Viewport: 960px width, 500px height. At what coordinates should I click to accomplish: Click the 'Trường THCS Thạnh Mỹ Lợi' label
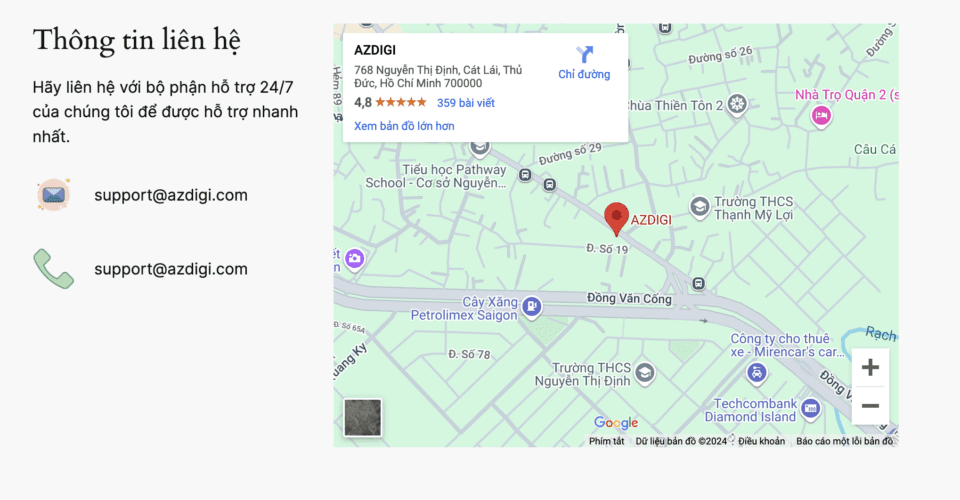click(x=754, y=208)
